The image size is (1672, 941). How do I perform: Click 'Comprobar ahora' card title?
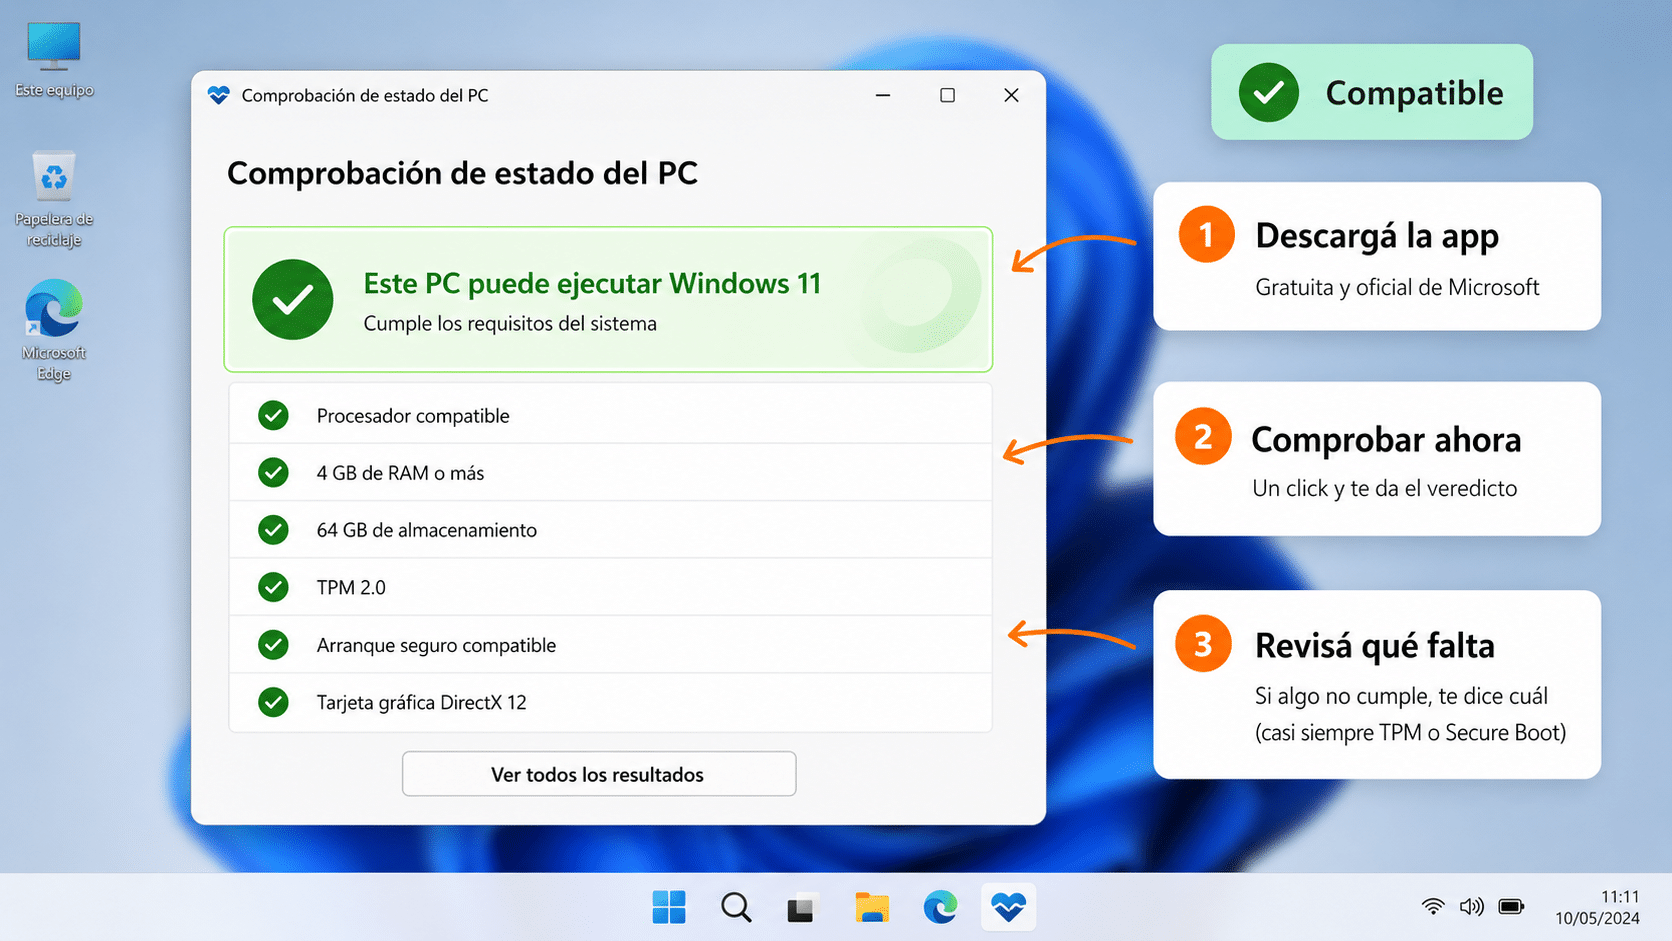[x=1386, y=439]
